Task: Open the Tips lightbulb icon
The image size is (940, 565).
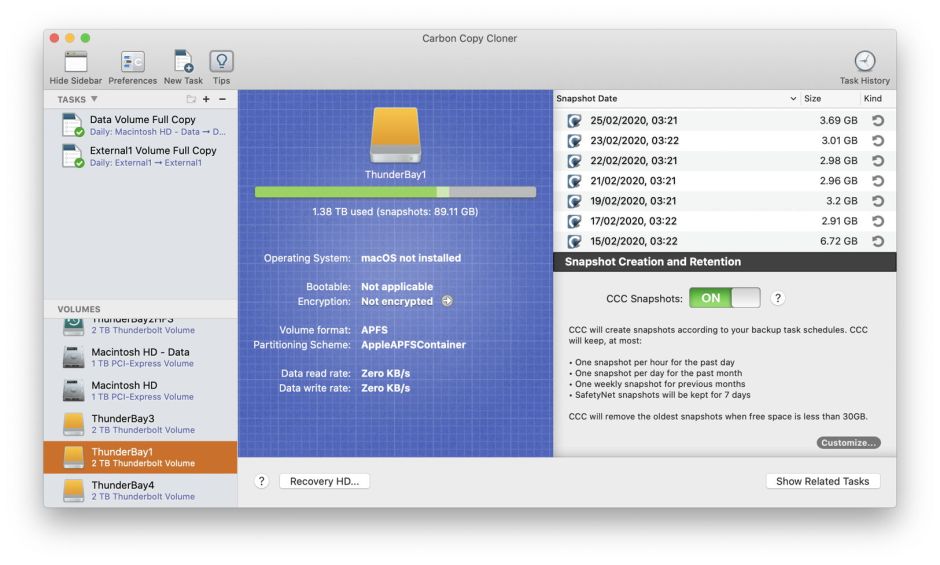Action: [x=221, y=62]
